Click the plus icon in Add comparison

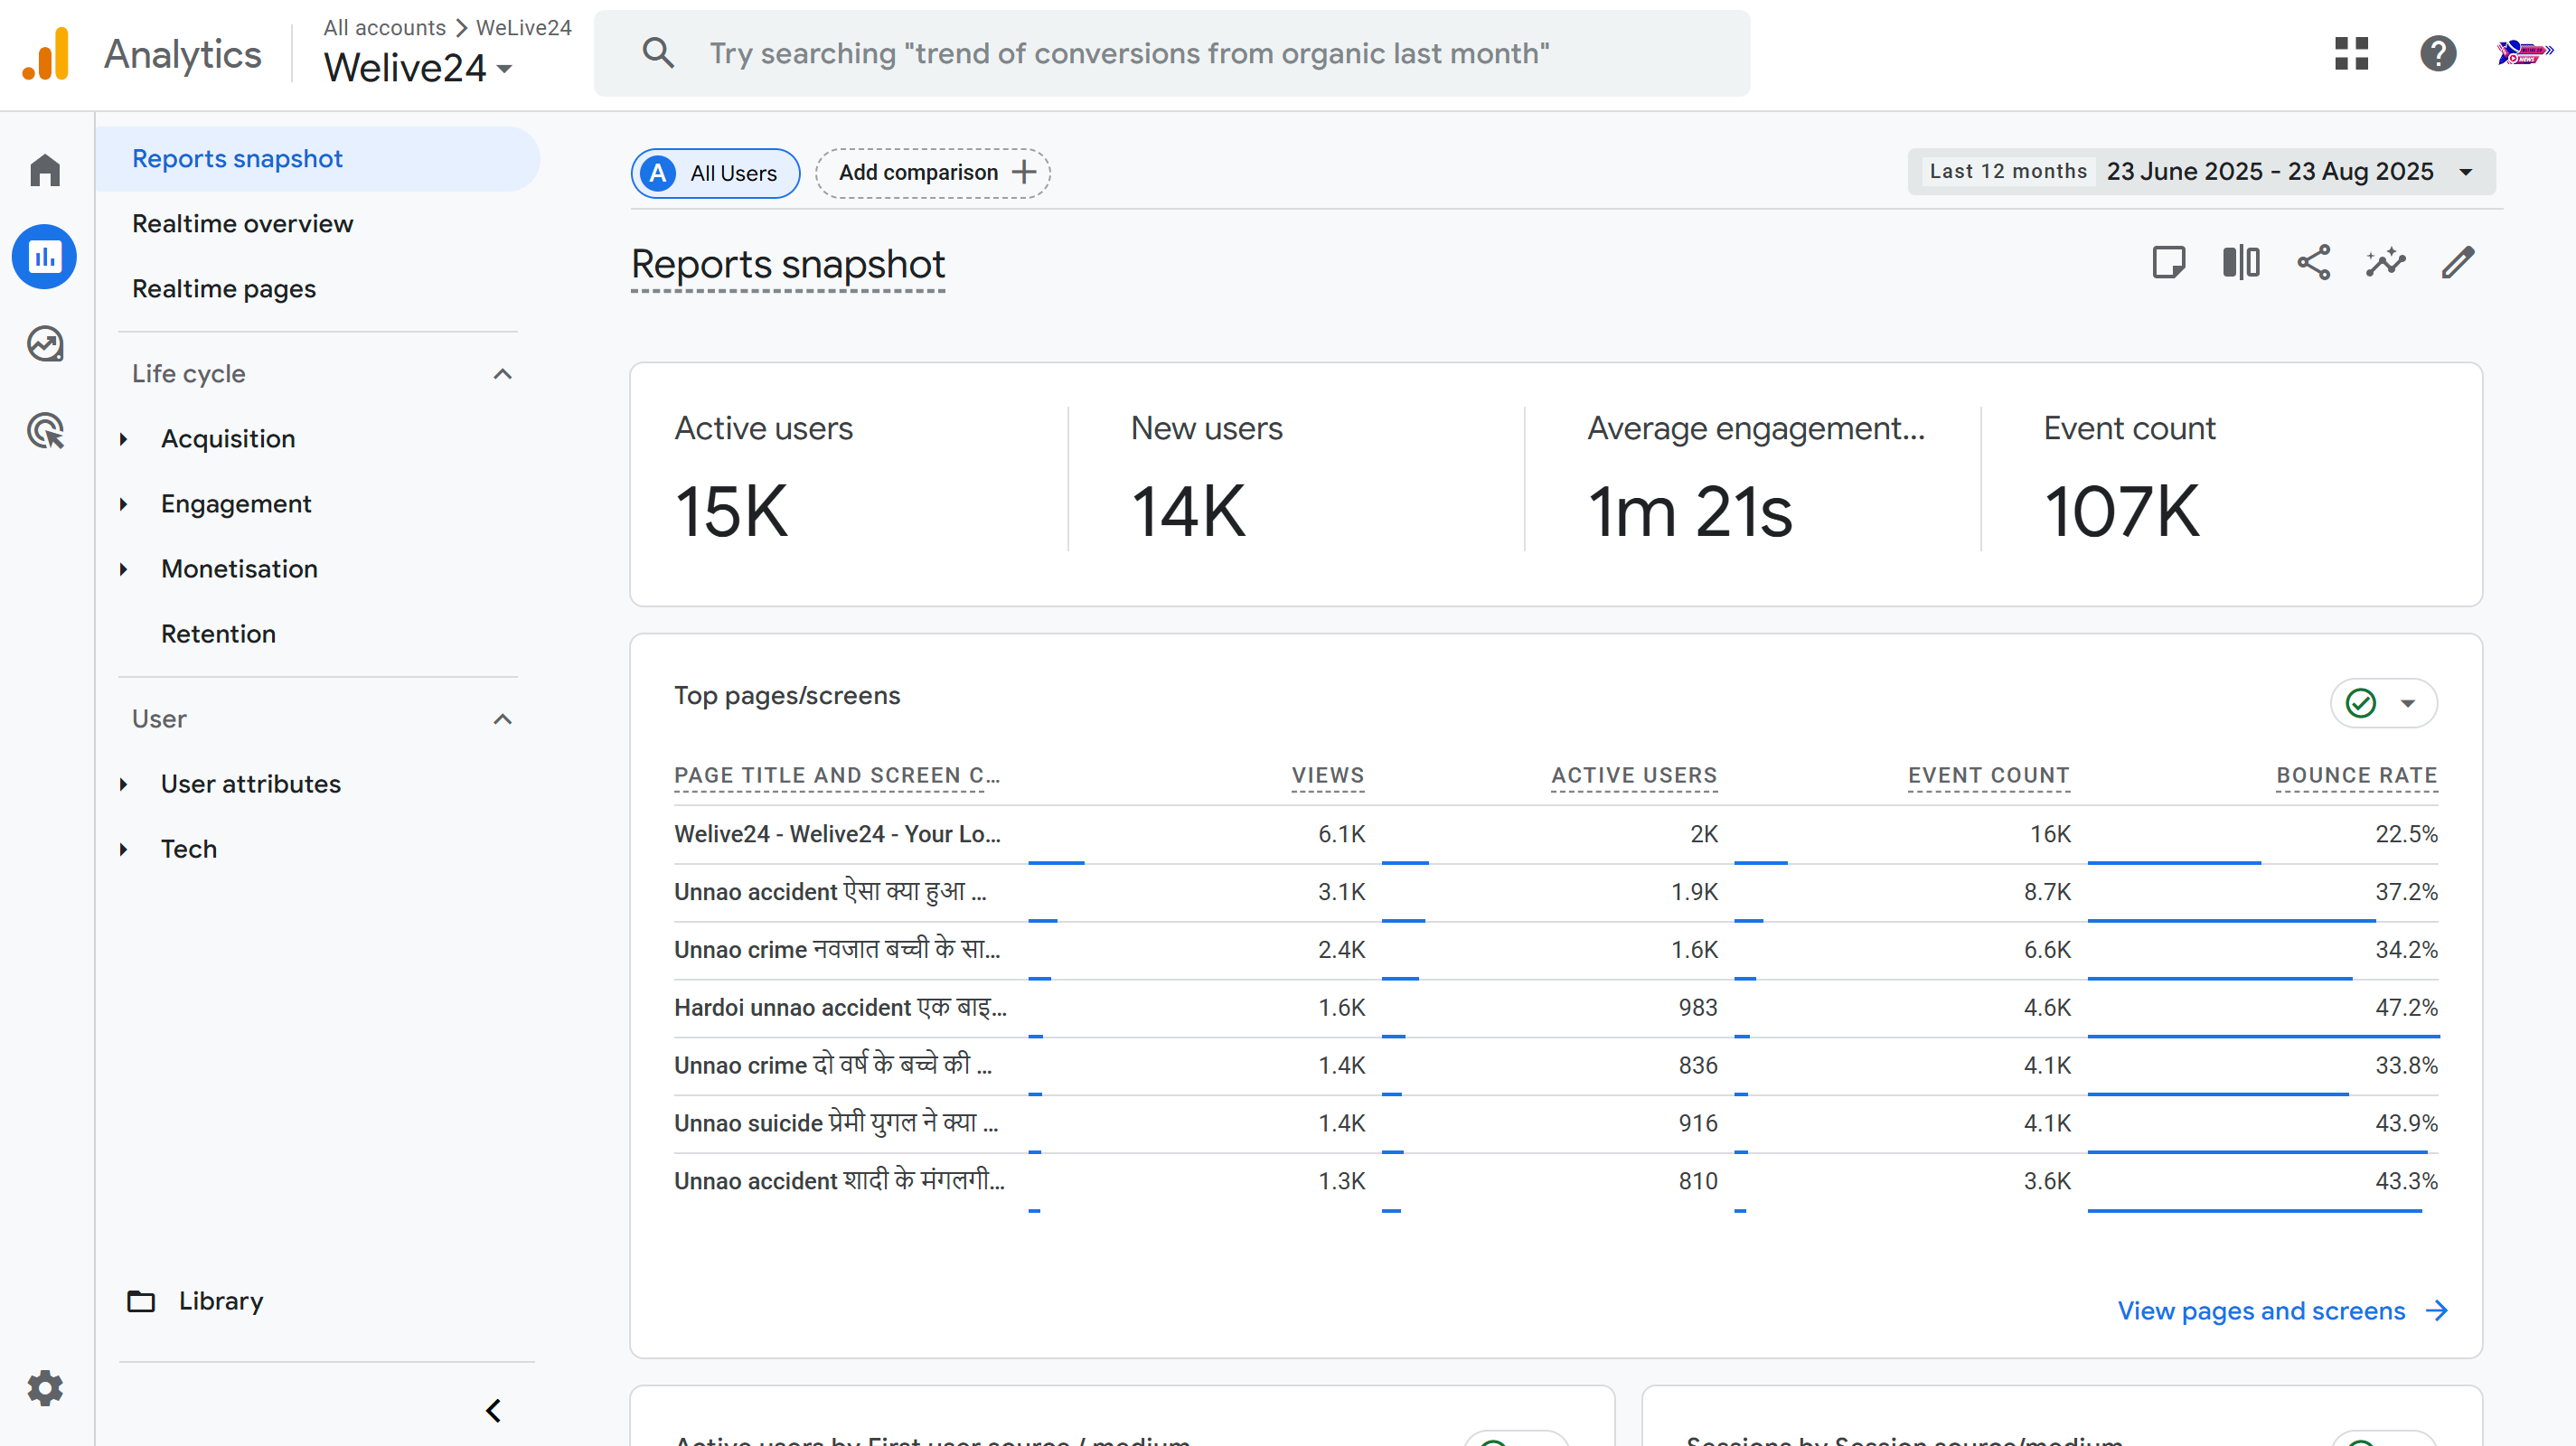(x=1023, y=172)
